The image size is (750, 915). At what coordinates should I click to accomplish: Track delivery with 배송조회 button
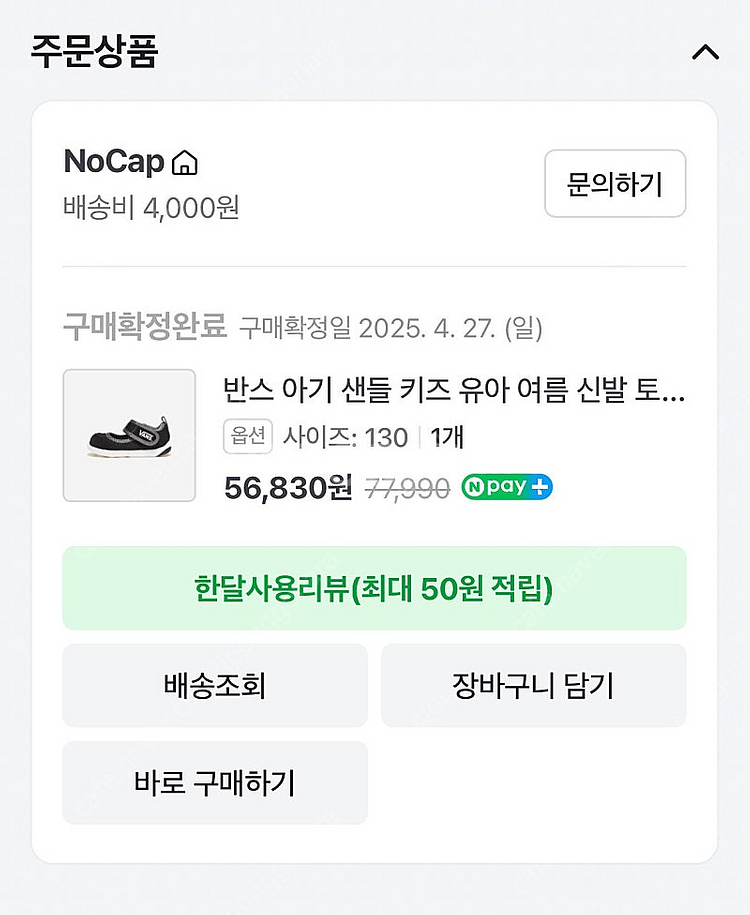tap(215, 685)
